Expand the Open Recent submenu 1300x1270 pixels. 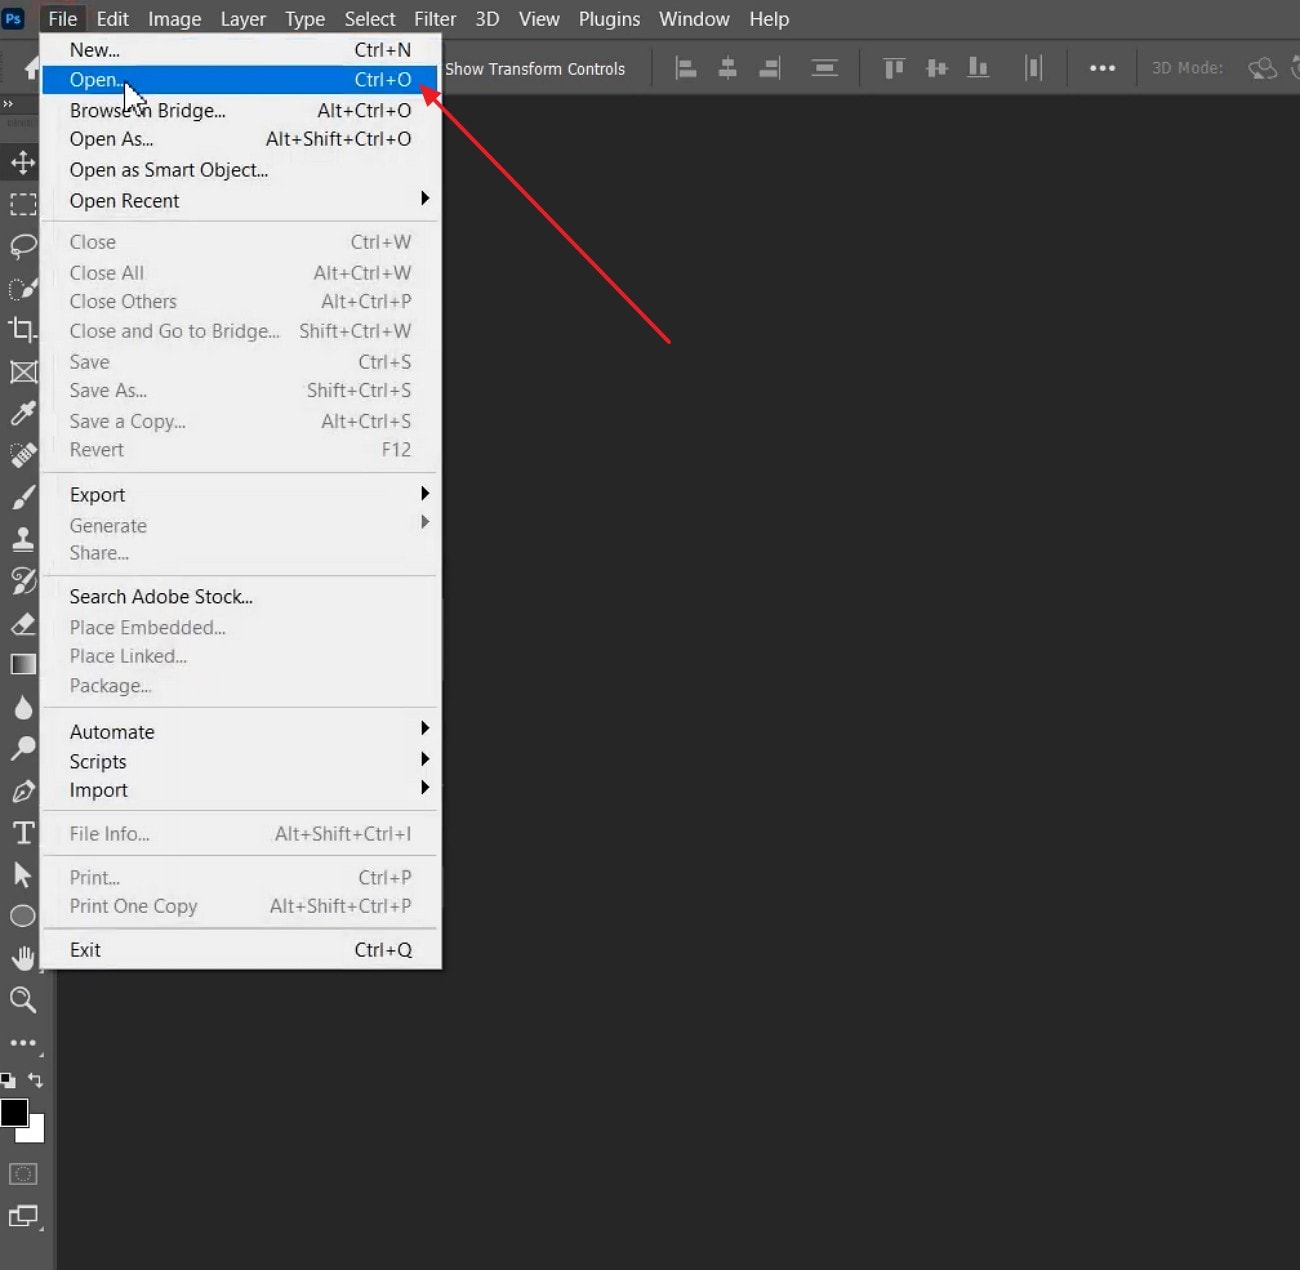(x=124, y=200)
